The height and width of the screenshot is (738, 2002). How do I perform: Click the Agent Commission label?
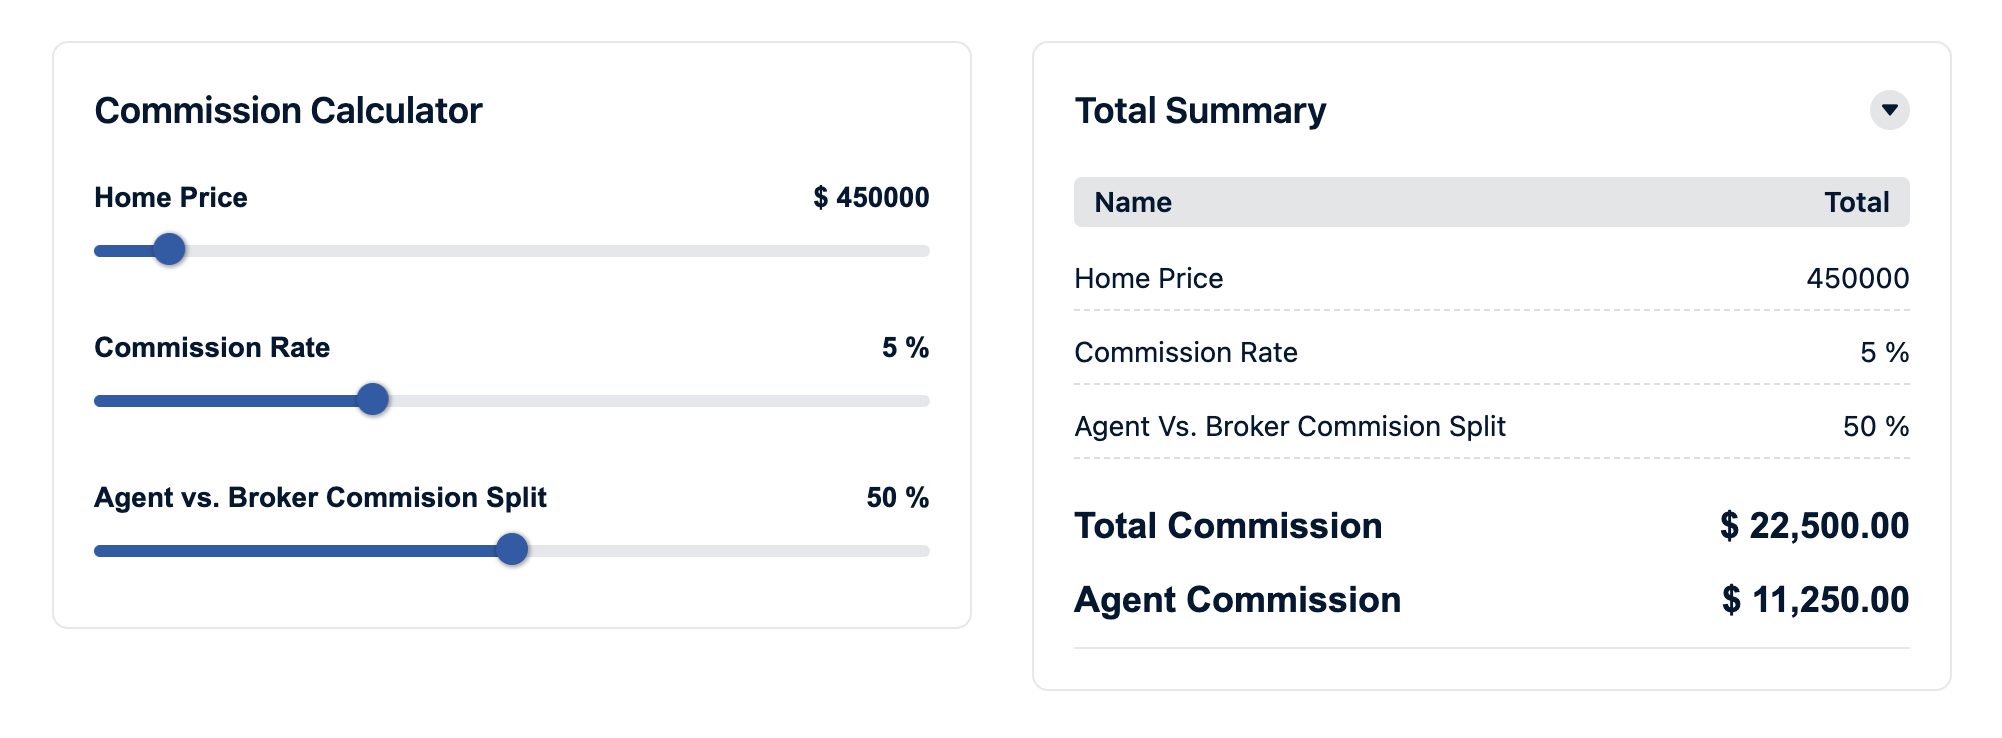[x=1237, y=600]
